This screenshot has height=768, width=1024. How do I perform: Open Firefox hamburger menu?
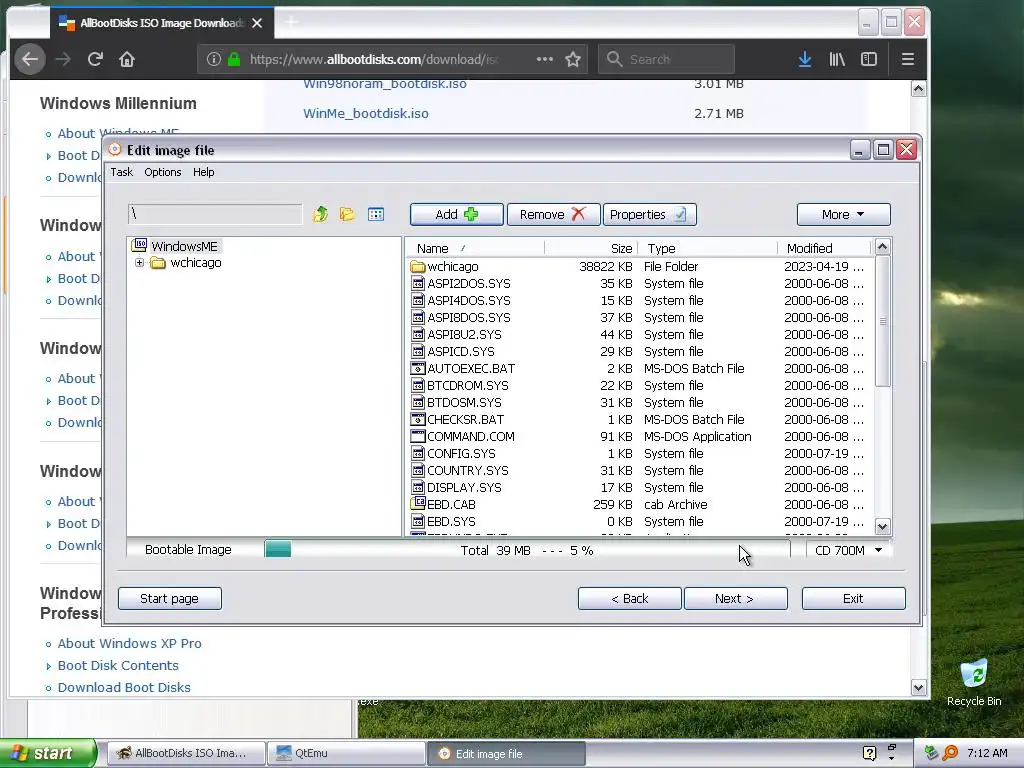click(907, 59)
